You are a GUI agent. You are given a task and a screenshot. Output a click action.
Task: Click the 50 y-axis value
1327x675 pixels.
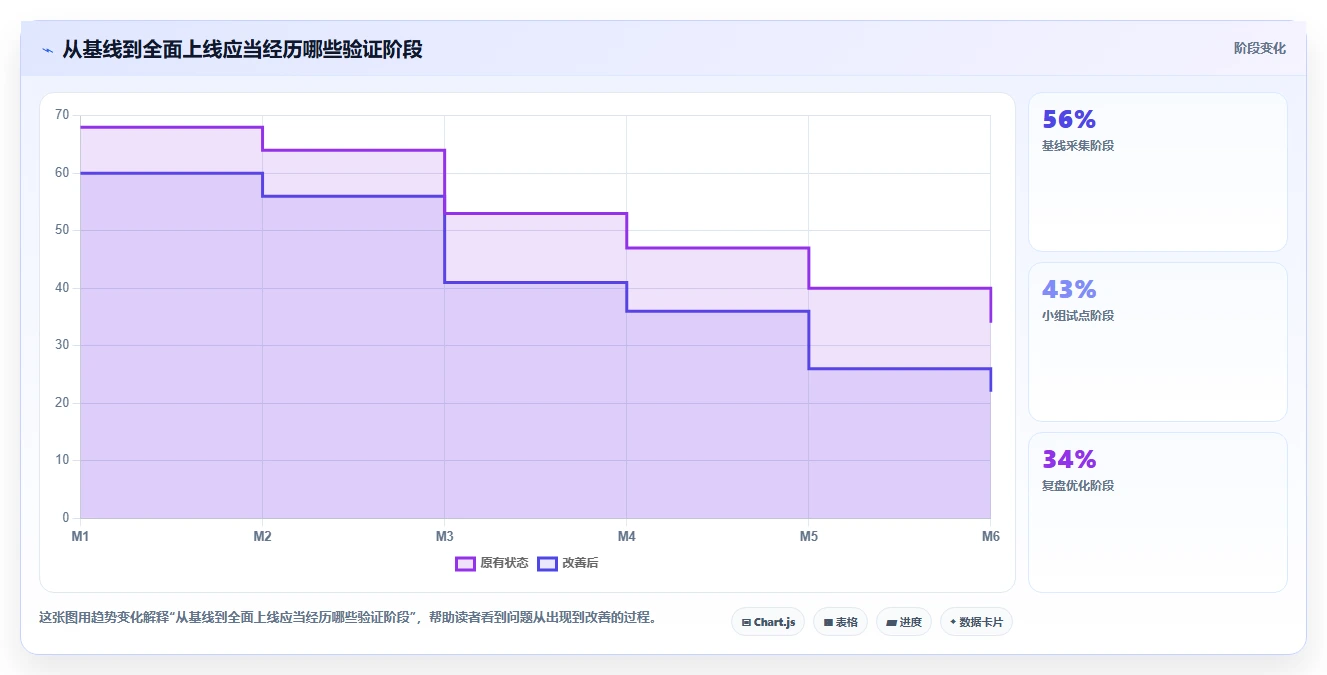(62, 230)
